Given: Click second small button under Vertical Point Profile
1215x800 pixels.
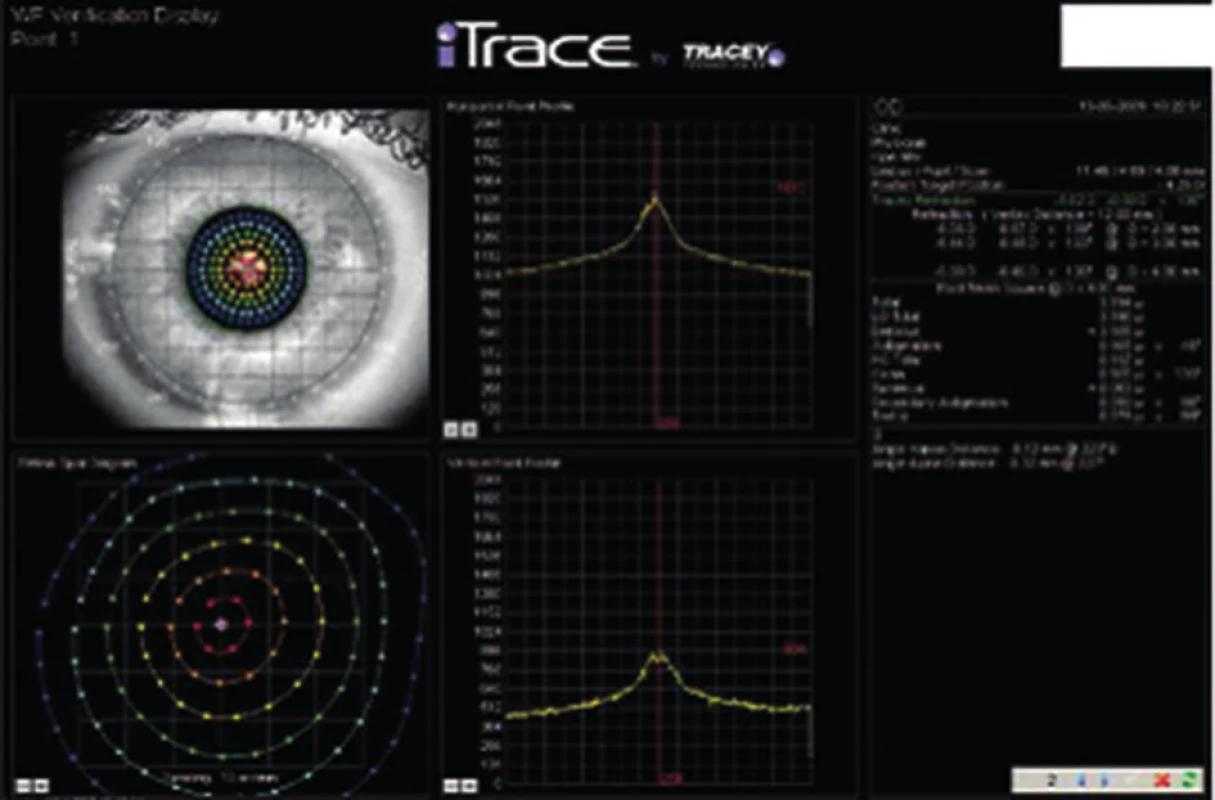Looking at the screenshot, I should (x=469, y=786).
